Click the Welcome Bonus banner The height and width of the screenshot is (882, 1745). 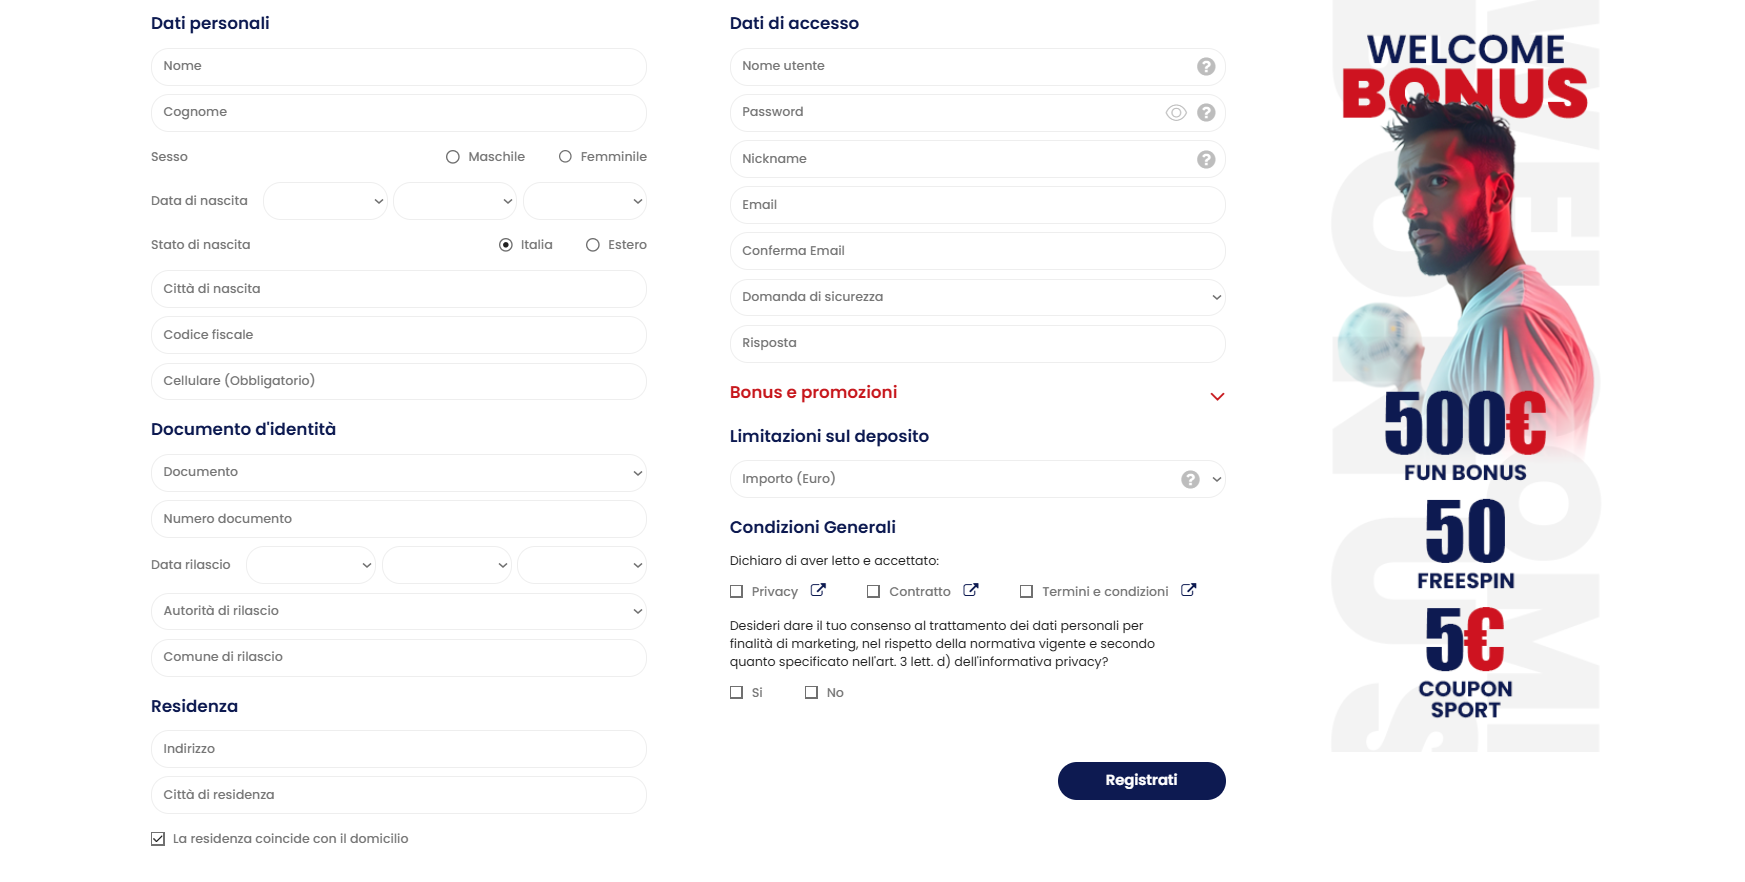click(x=1465, y=376)
